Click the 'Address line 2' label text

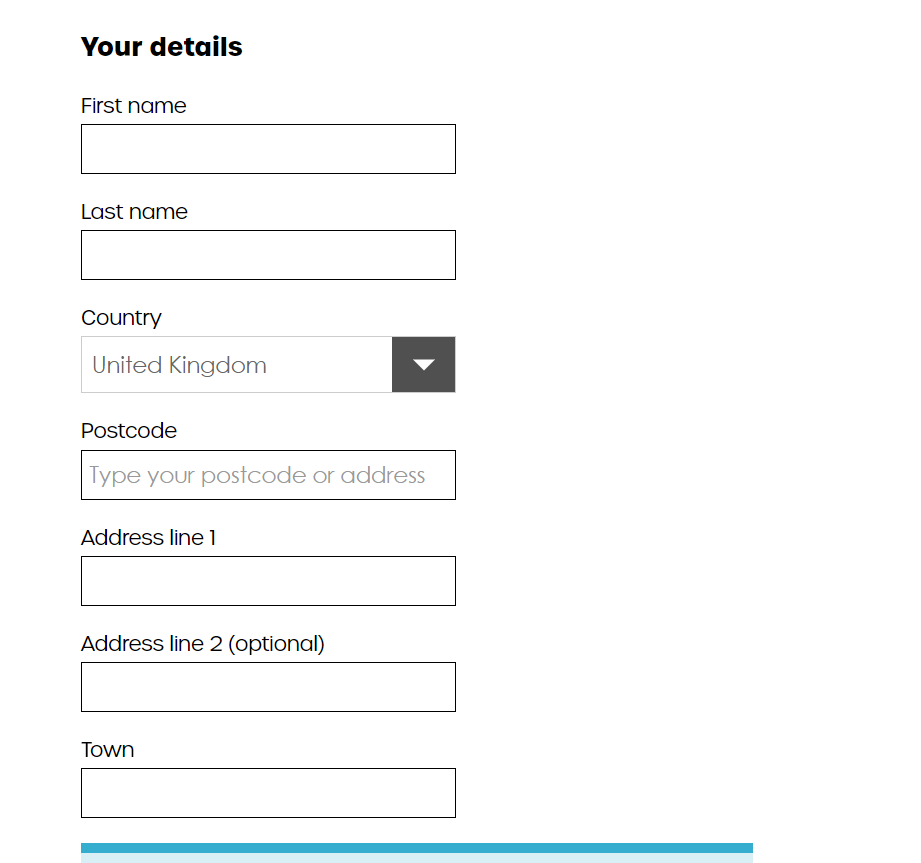pos(151,644)
